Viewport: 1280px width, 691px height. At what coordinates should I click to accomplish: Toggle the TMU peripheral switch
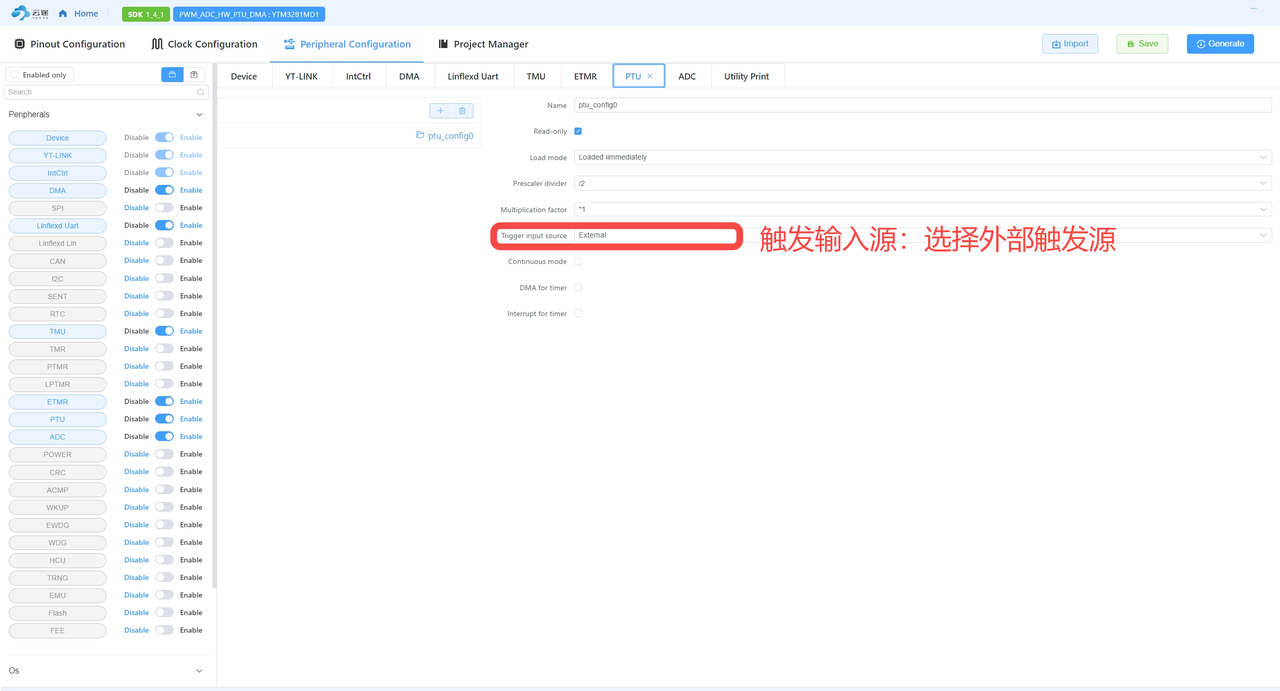tap(164, 331)
